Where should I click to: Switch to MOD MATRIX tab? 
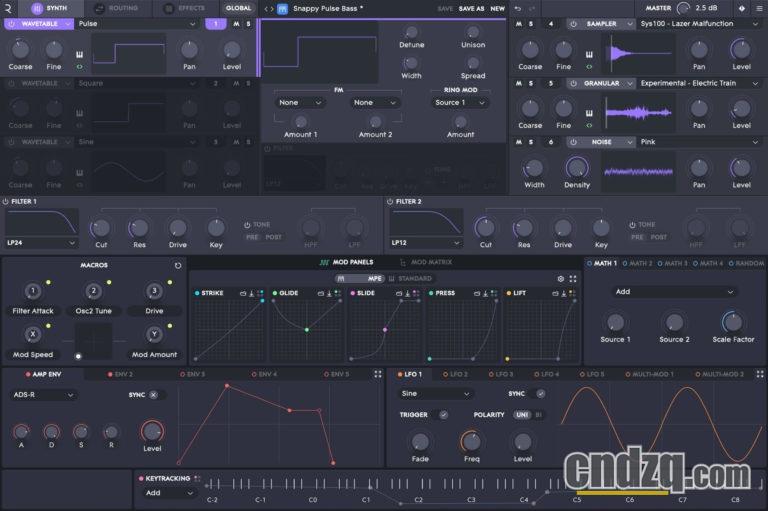click(x=426, y=262)
